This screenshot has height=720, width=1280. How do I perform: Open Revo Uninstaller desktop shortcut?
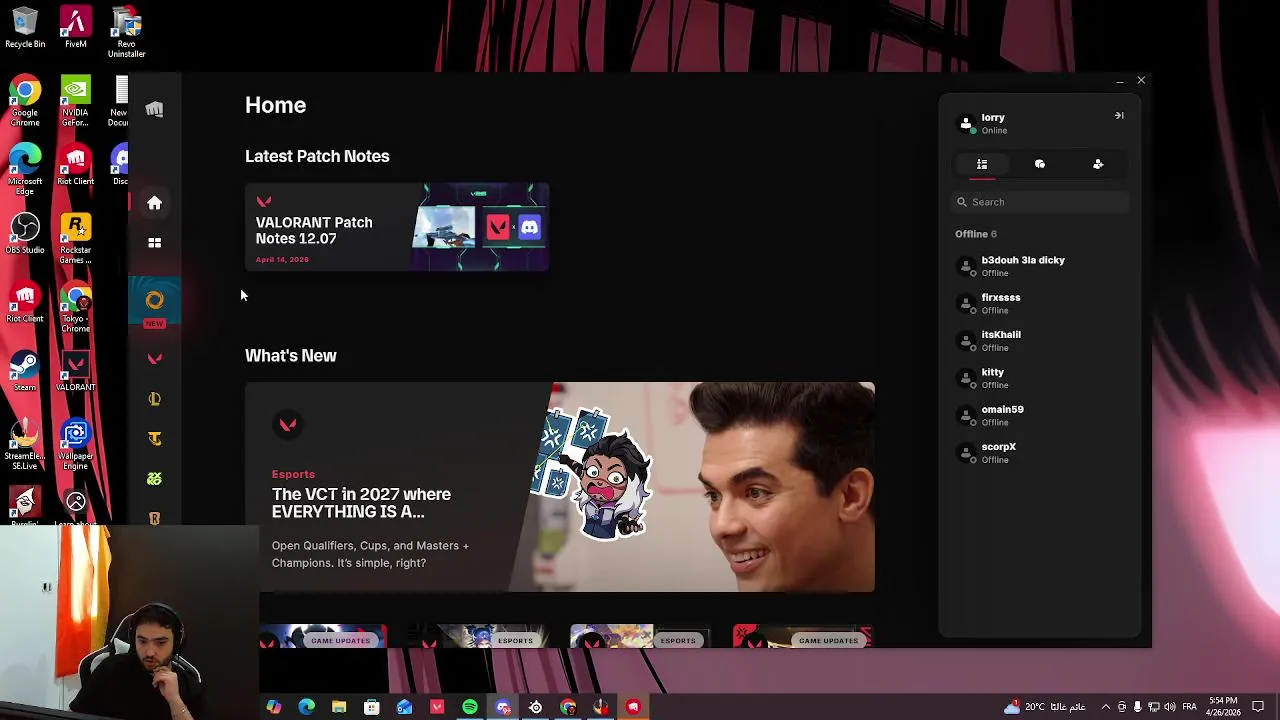126,33
